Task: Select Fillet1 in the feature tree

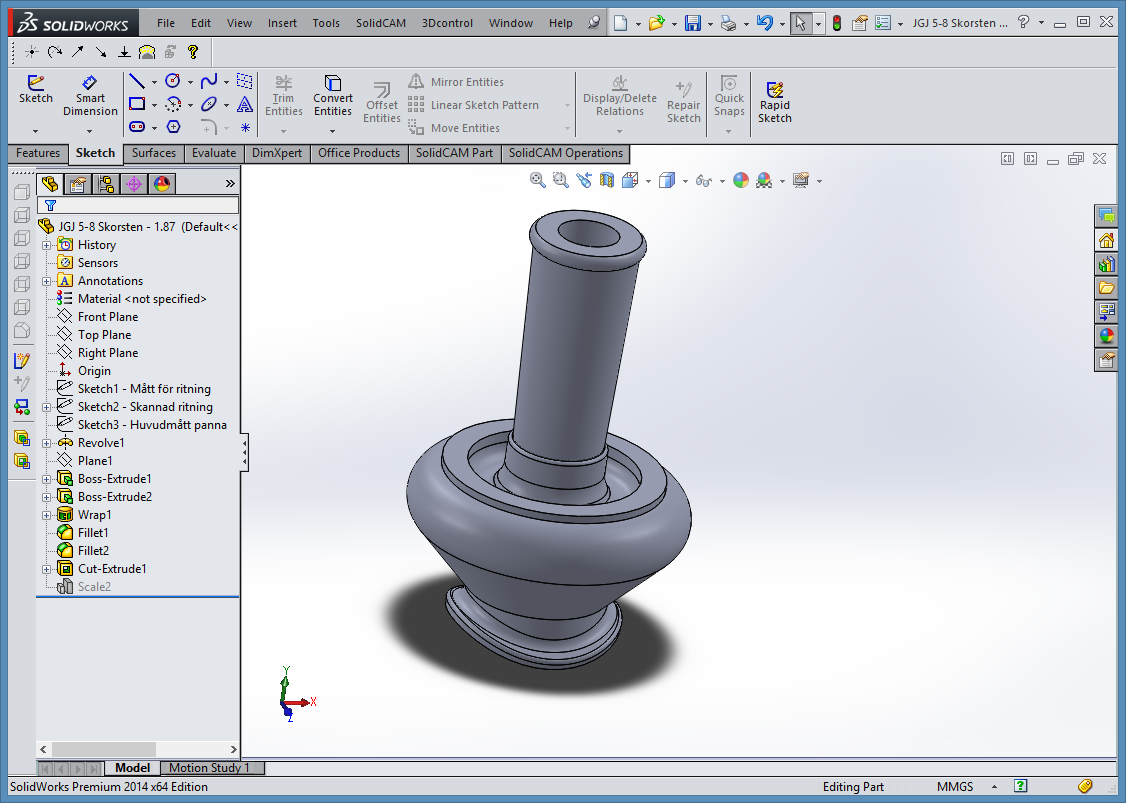Action: tap(93, 533)
